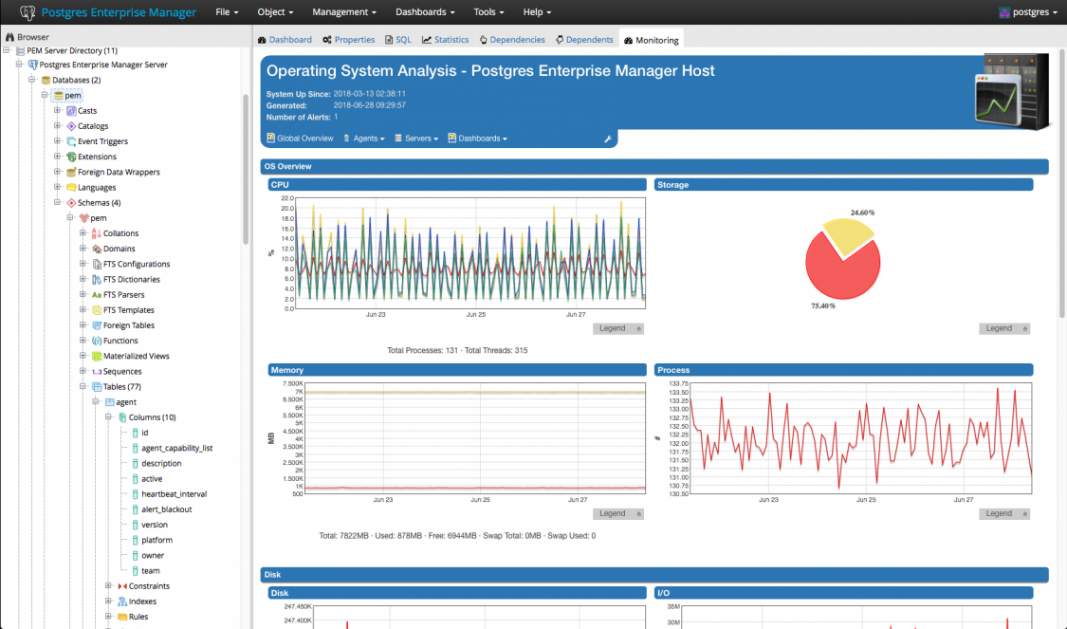The height and width of the screenshot is (629, 1067).
Task: Click the browser tree vertical scrollbar
Action: (x=246, y=169)
